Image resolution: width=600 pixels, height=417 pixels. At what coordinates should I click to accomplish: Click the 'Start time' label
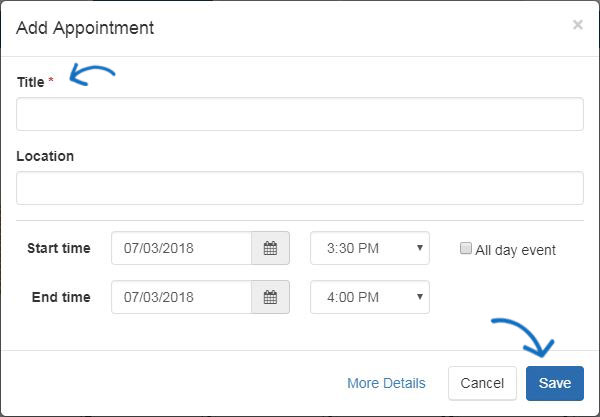pyautogui.click(x=59, y=248)
